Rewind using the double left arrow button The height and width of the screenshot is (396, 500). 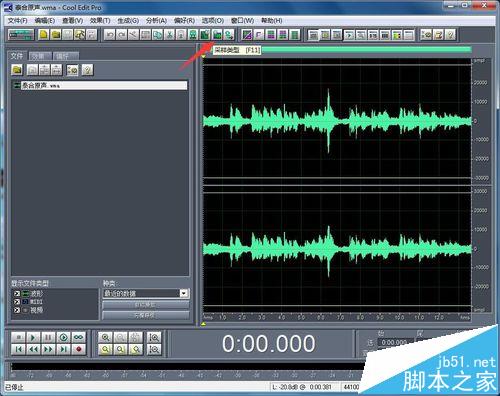(33, 349)
